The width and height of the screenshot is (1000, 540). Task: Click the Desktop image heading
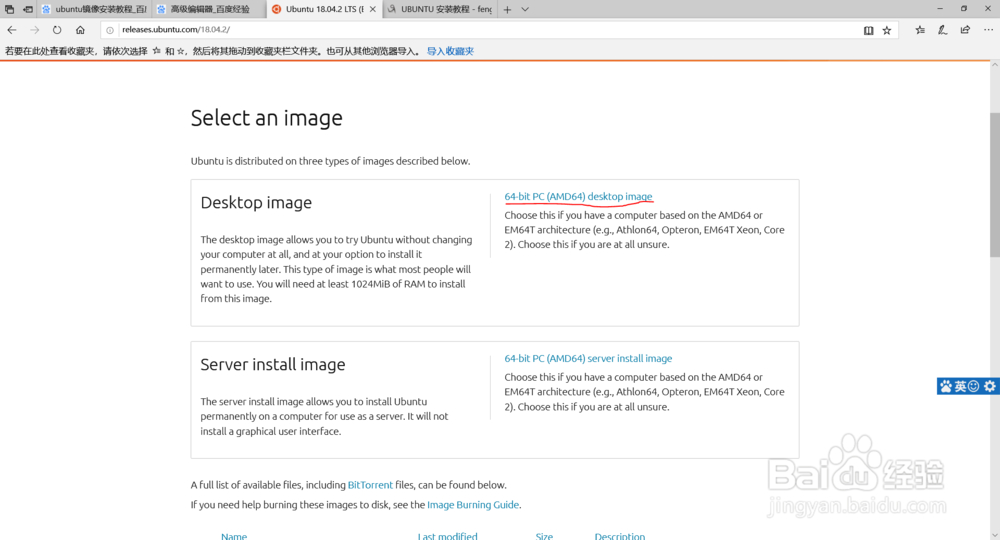coord(256,203)
